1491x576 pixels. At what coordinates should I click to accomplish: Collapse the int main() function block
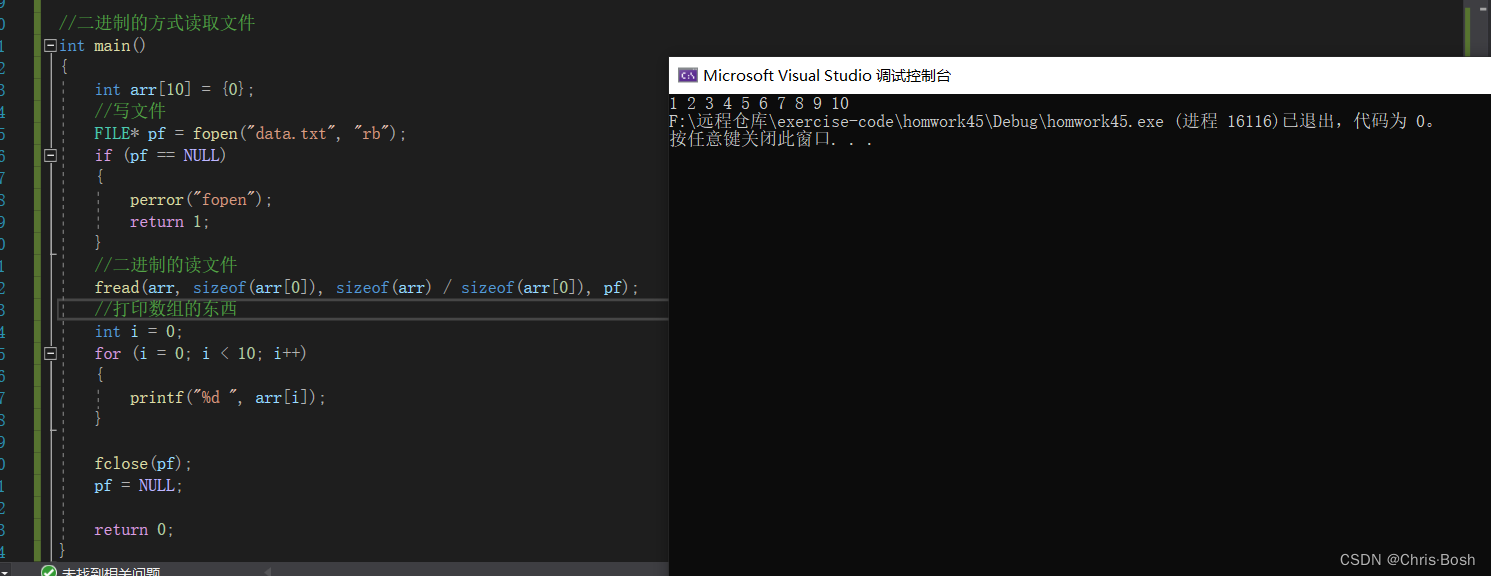click(50, 45)
